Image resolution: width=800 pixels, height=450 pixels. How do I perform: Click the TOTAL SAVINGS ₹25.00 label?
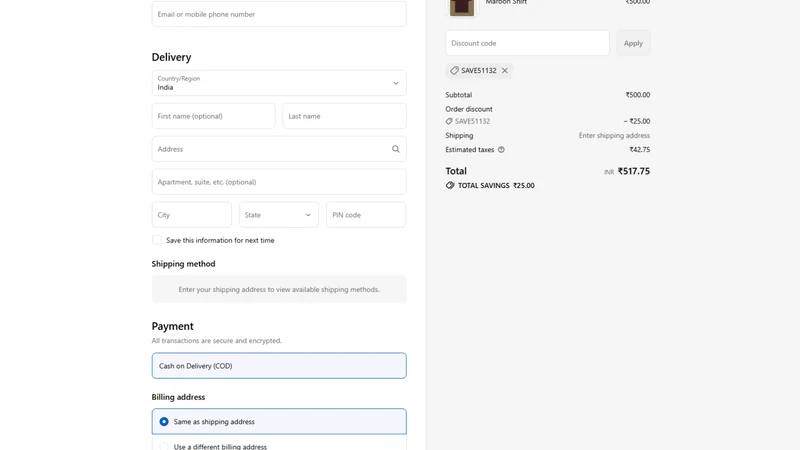click(x=496, y=186)
